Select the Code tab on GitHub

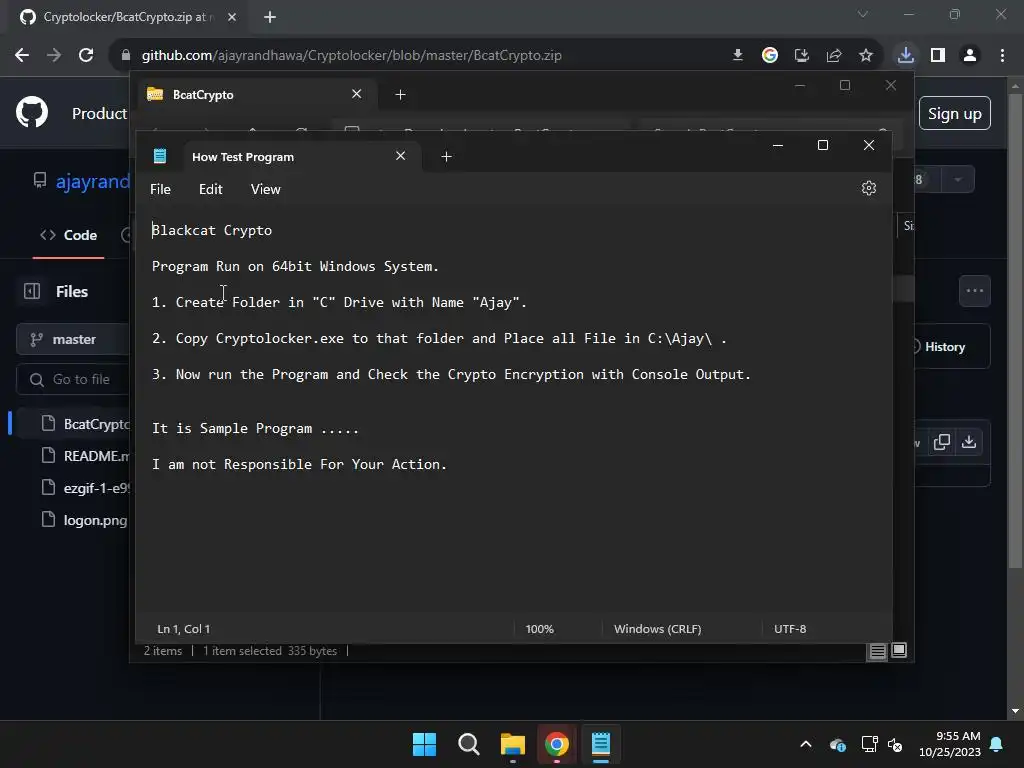69,235
